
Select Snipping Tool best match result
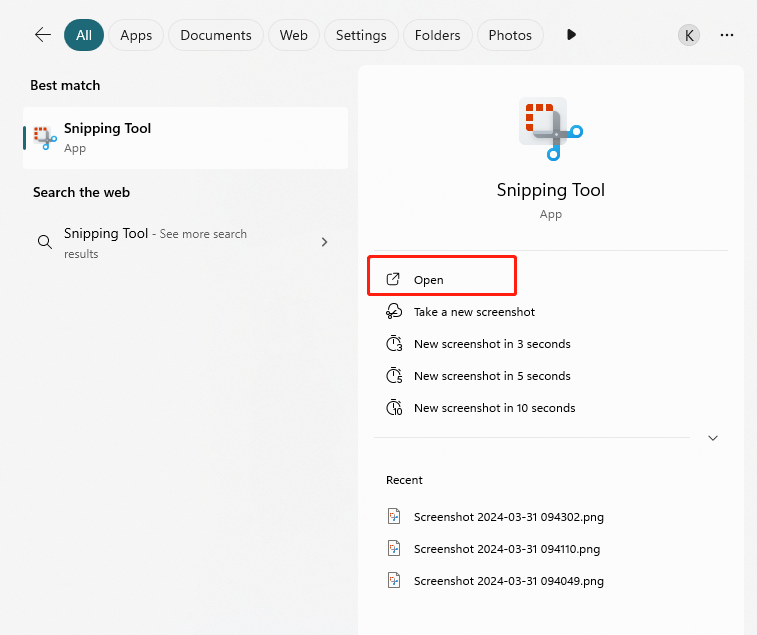click(185, 138)
